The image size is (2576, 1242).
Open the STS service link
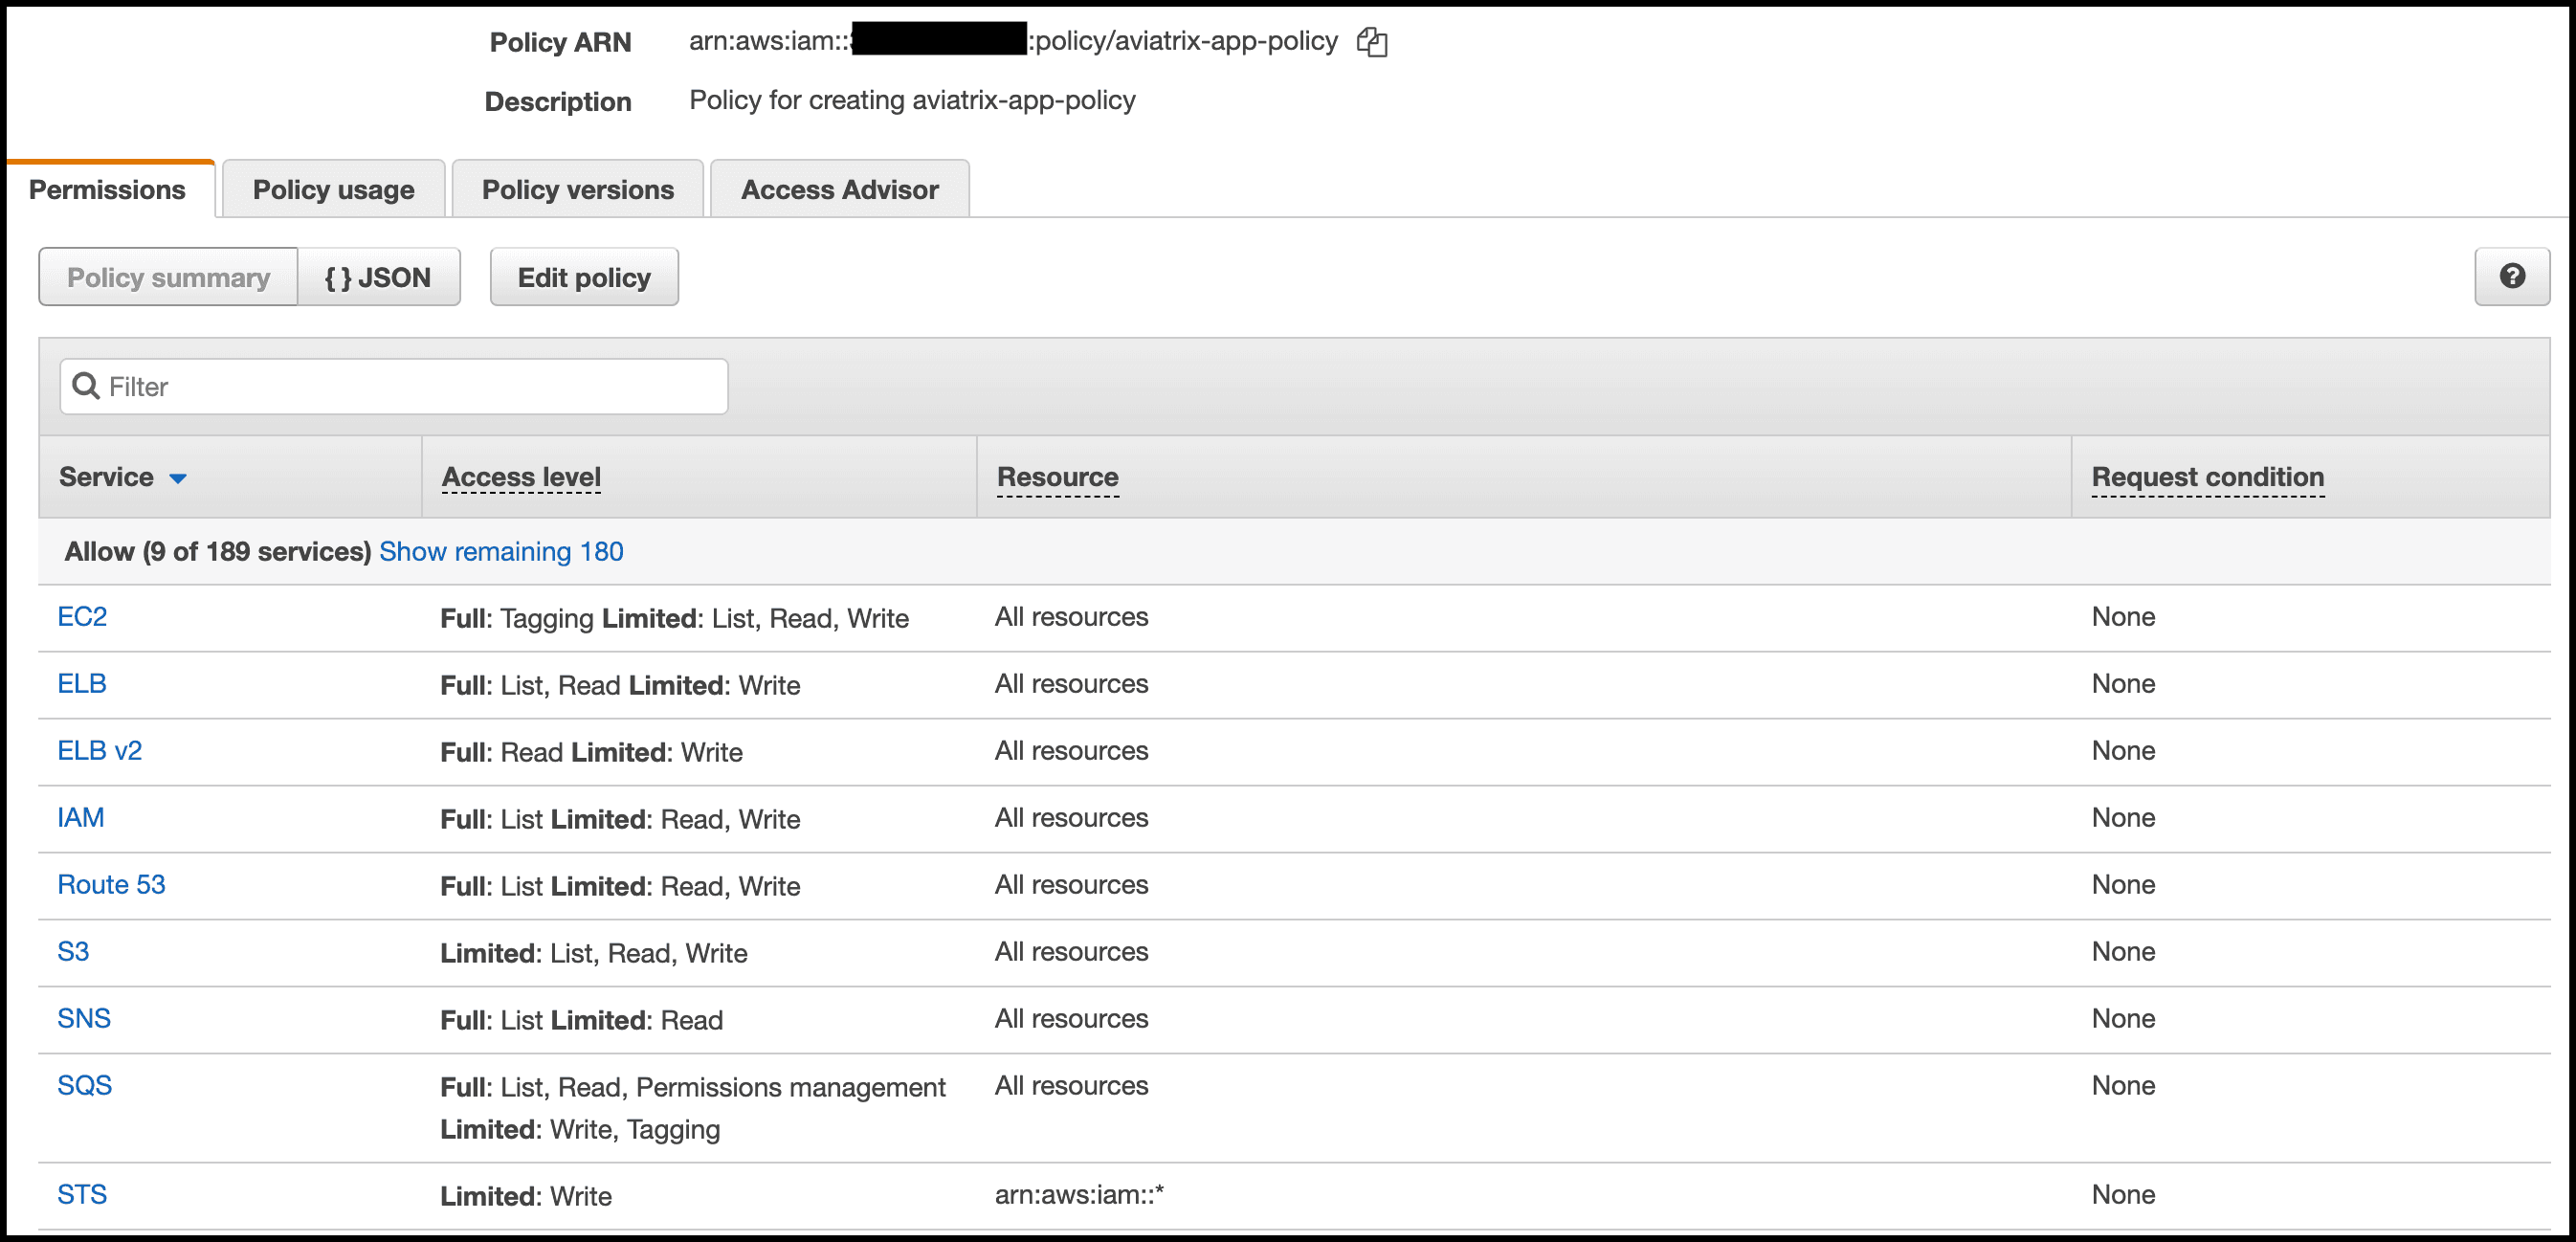pyautogui.click(x=82, y=1195)
